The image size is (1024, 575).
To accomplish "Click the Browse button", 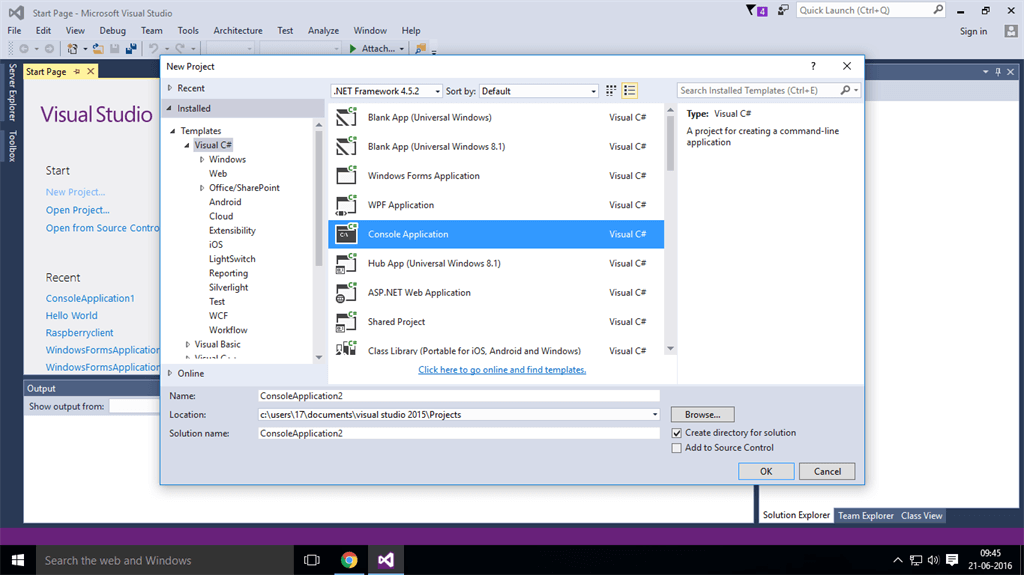I will [x=702, y=414].
